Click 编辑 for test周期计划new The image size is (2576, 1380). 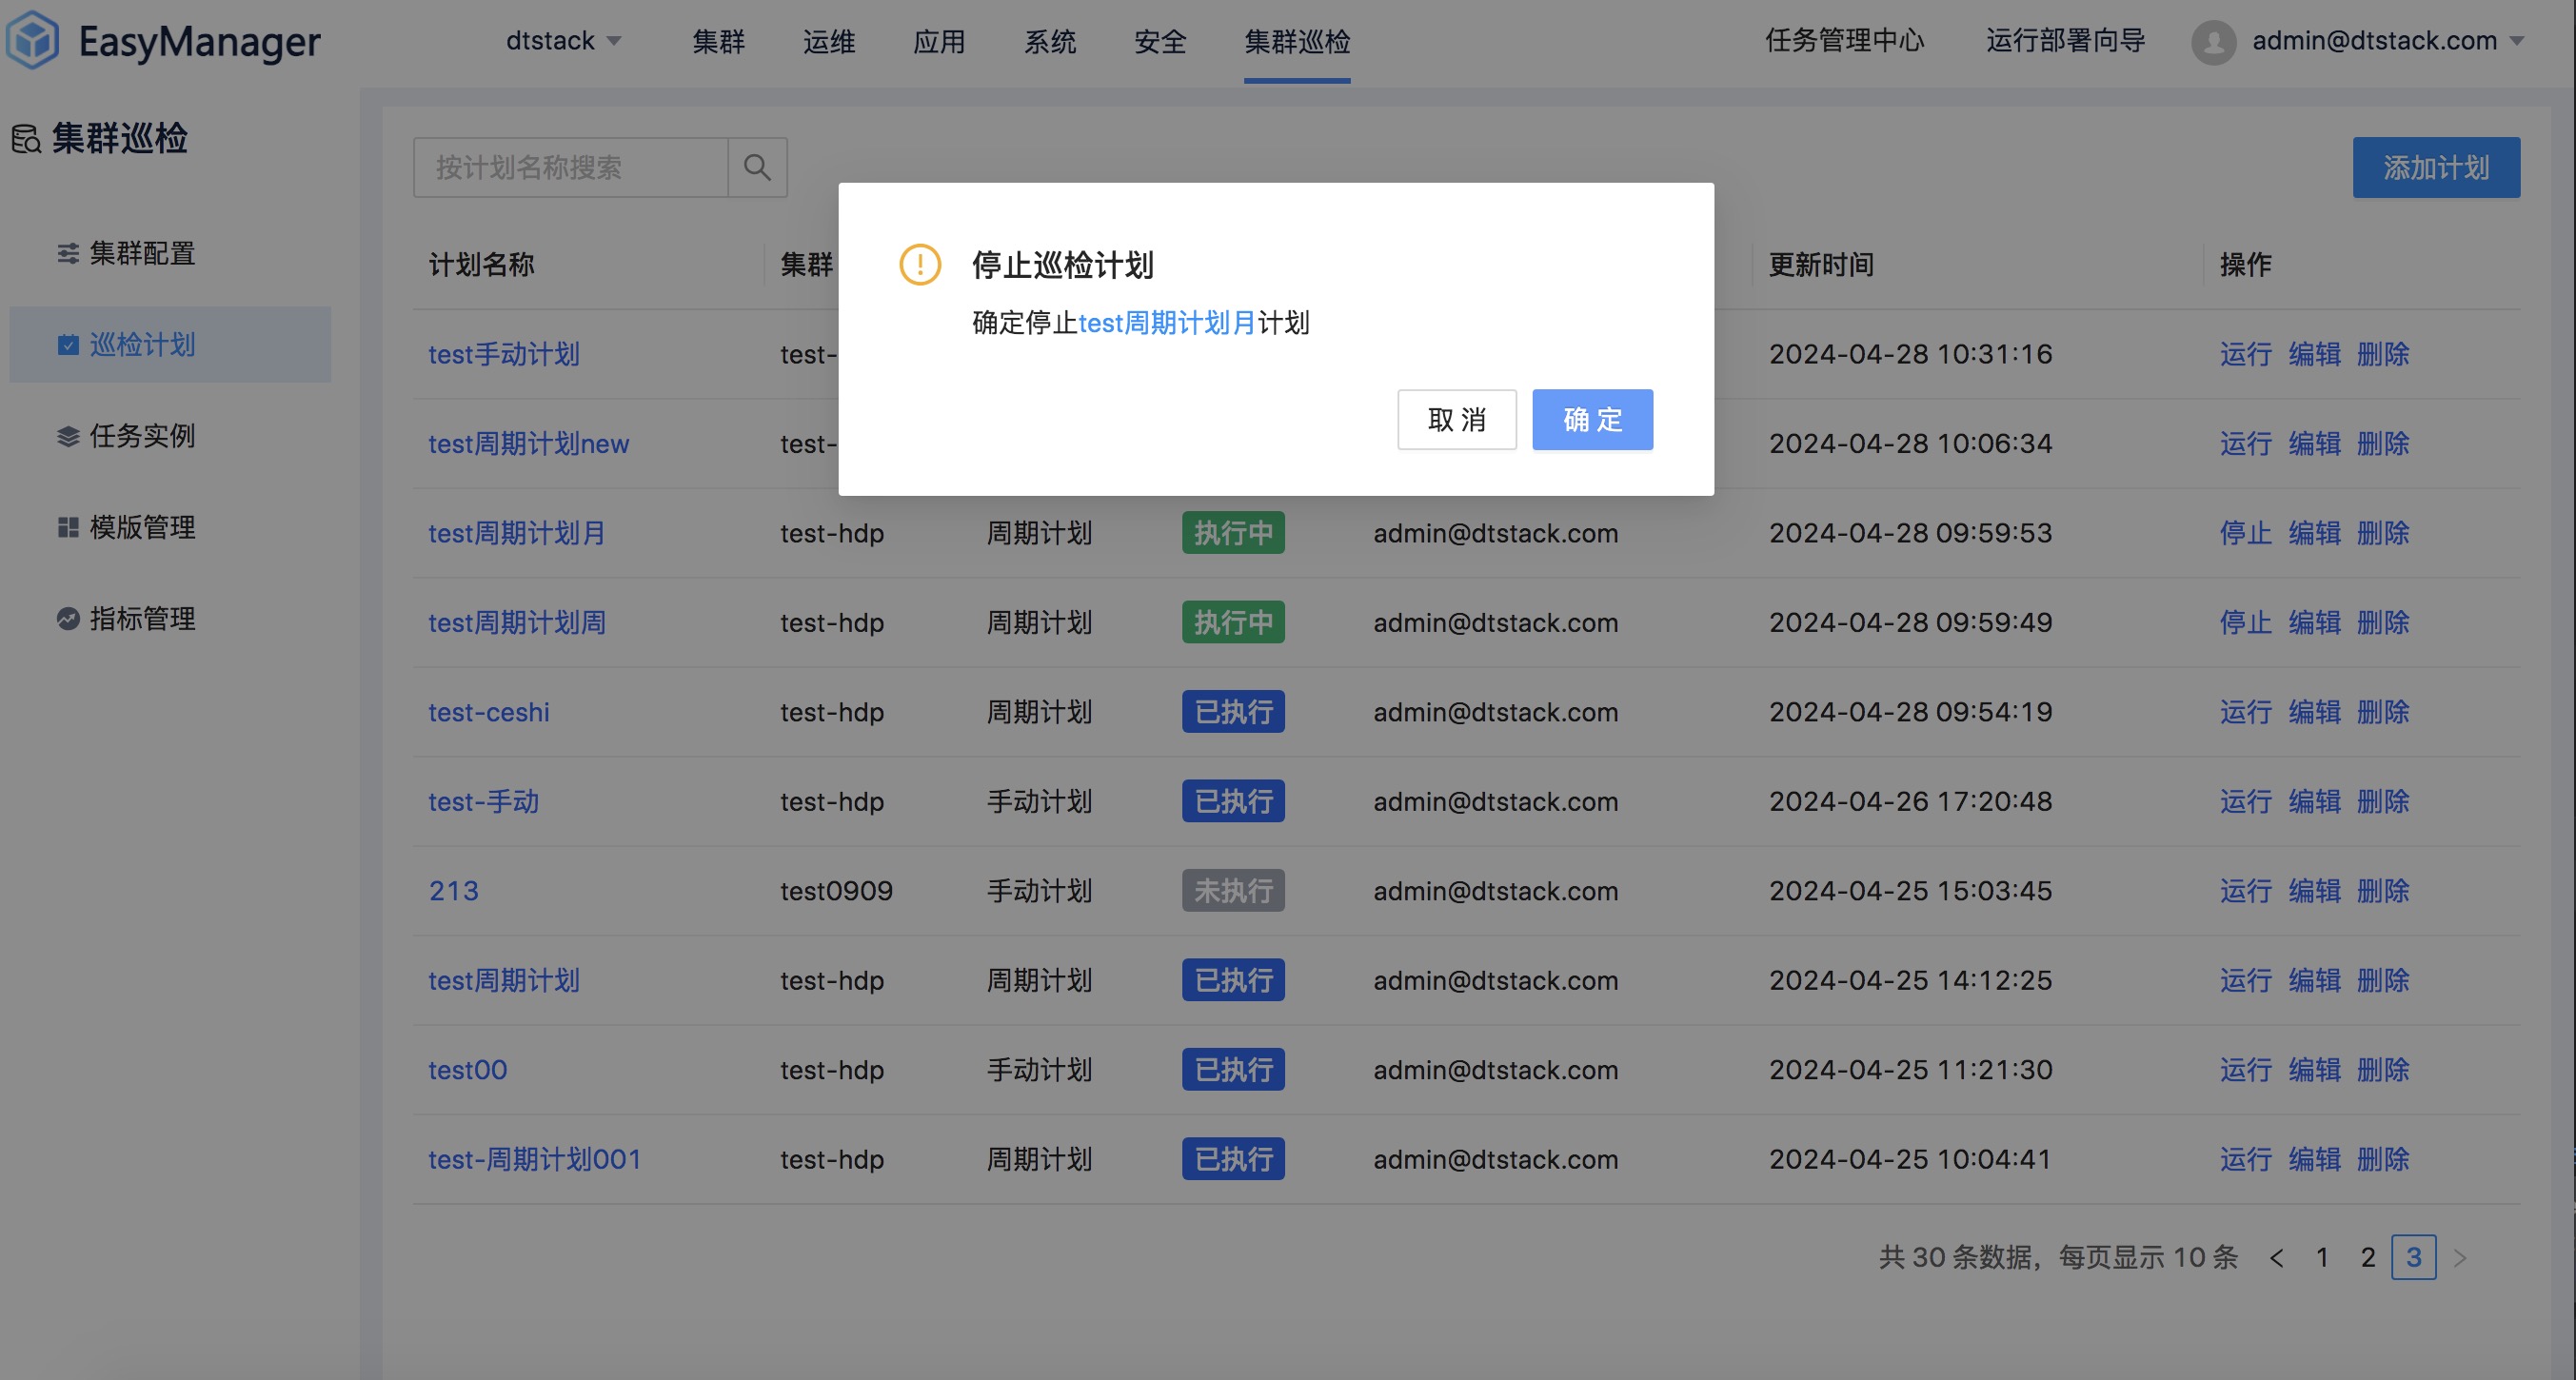[x=2314, y=443]
